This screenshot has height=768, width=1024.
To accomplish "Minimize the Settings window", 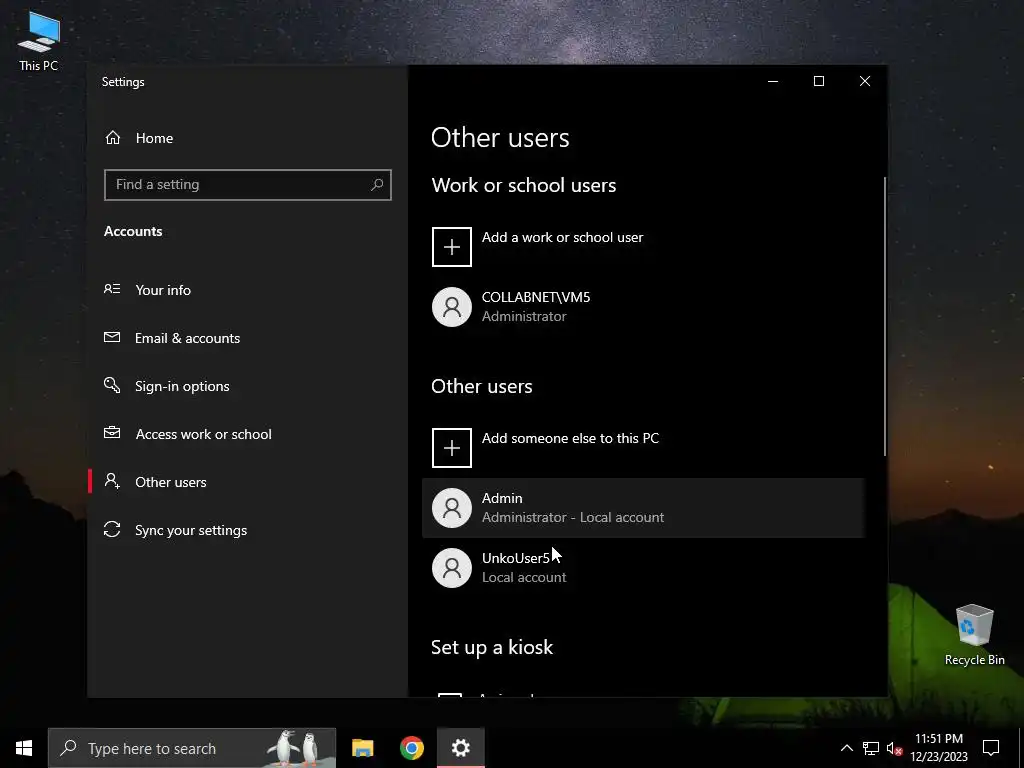I will tap(773, 81).
